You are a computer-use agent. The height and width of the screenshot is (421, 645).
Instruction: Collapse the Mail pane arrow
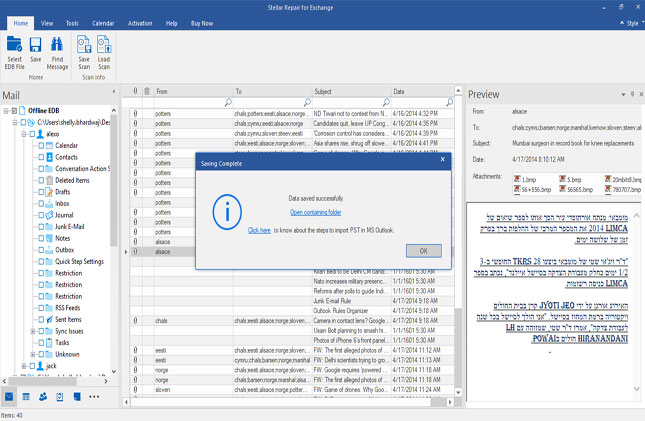pos(114,92)
